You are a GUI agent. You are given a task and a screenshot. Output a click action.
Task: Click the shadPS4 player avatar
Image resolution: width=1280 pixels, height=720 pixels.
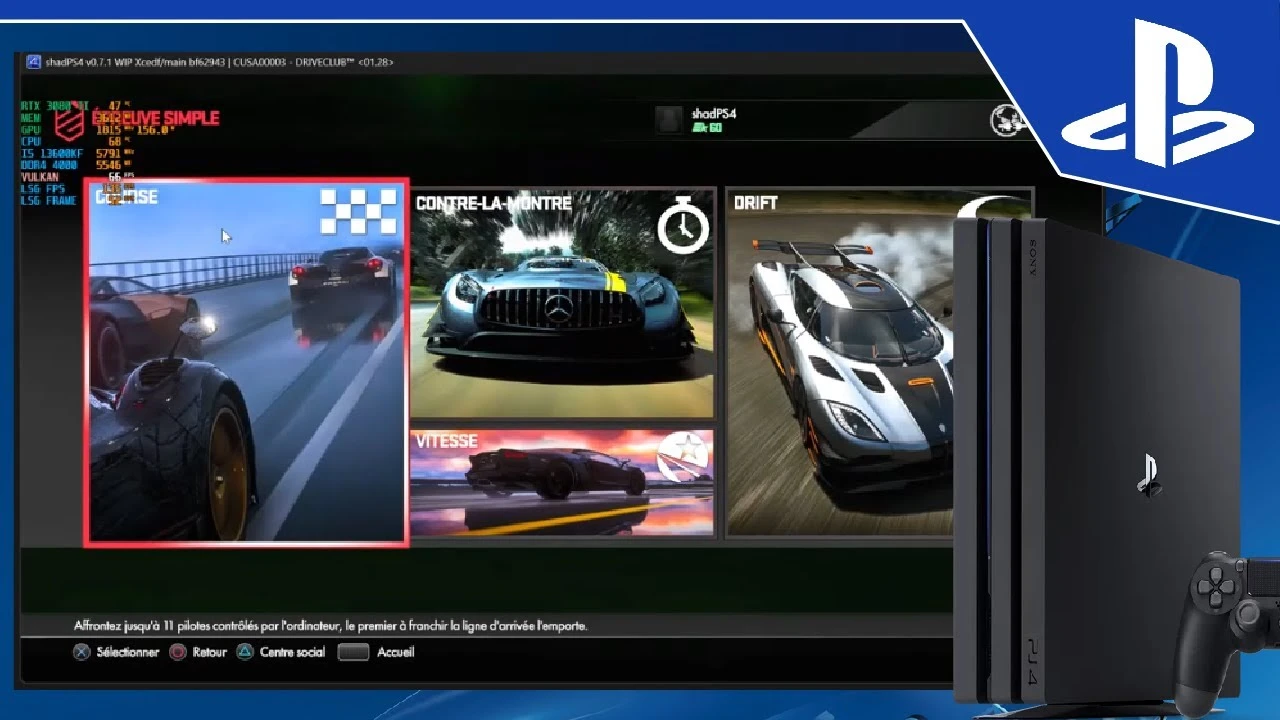668,119
